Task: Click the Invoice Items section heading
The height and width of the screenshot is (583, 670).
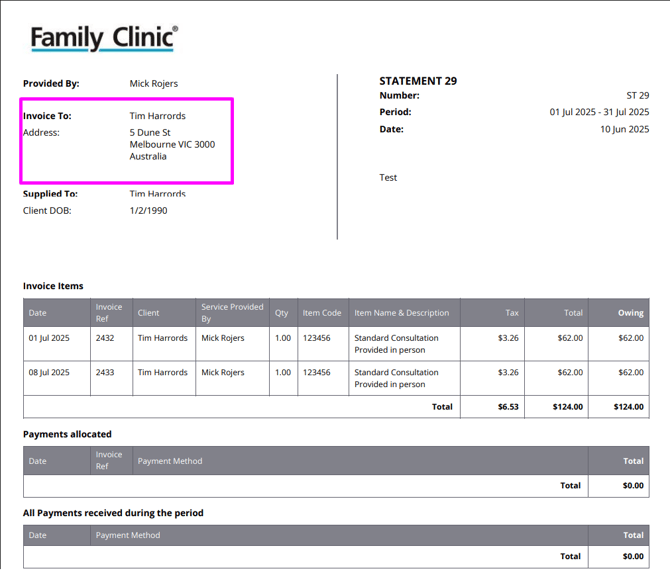Action: [x=53, y=286]
